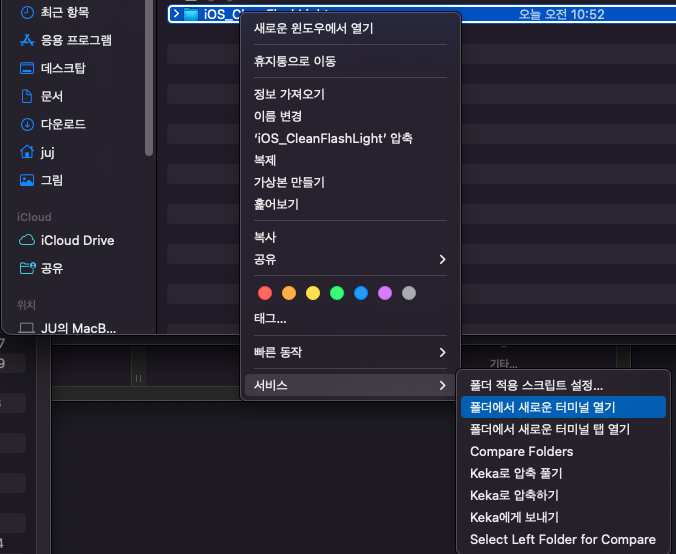
Task: Click the 오늘 오전 10:52 date cell
Action: point(561,14)
